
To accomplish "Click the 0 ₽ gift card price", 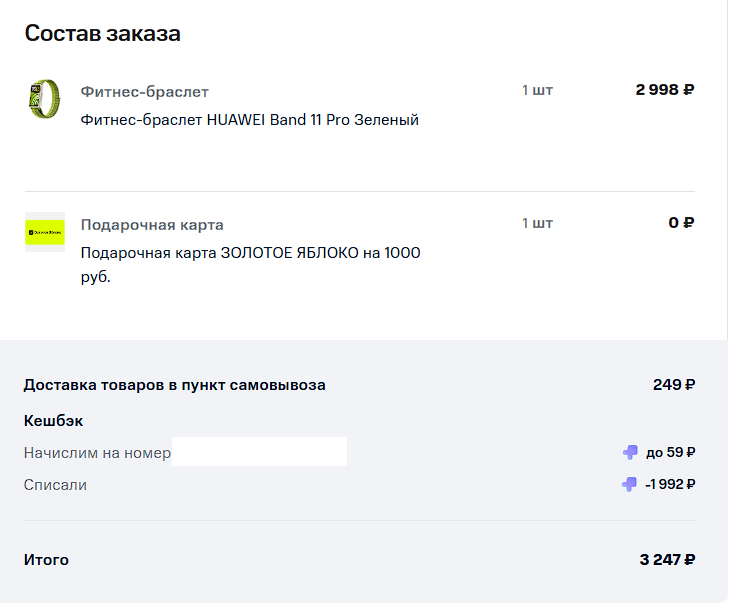I will (681, 223).
